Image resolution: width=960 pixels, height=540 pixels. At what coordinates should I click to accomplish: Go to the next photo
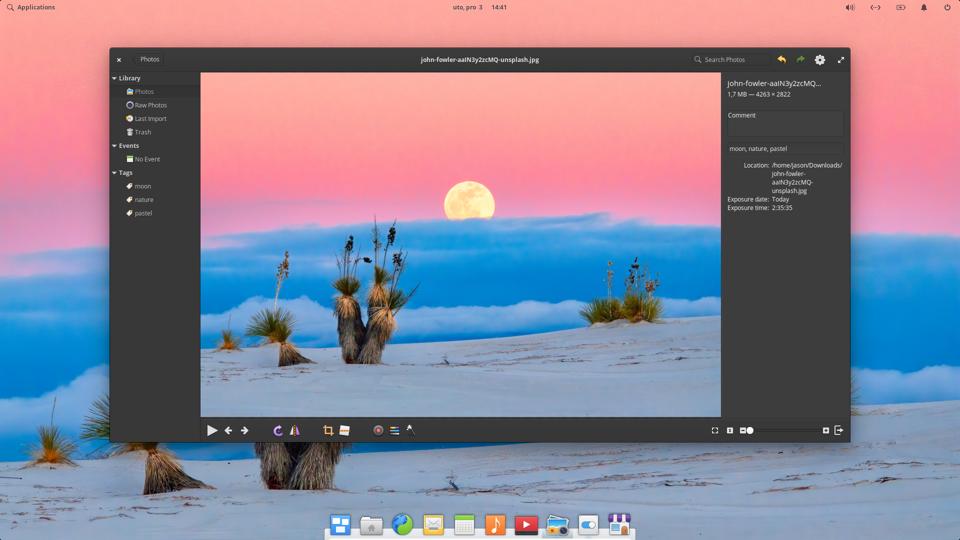click(244, 430)
